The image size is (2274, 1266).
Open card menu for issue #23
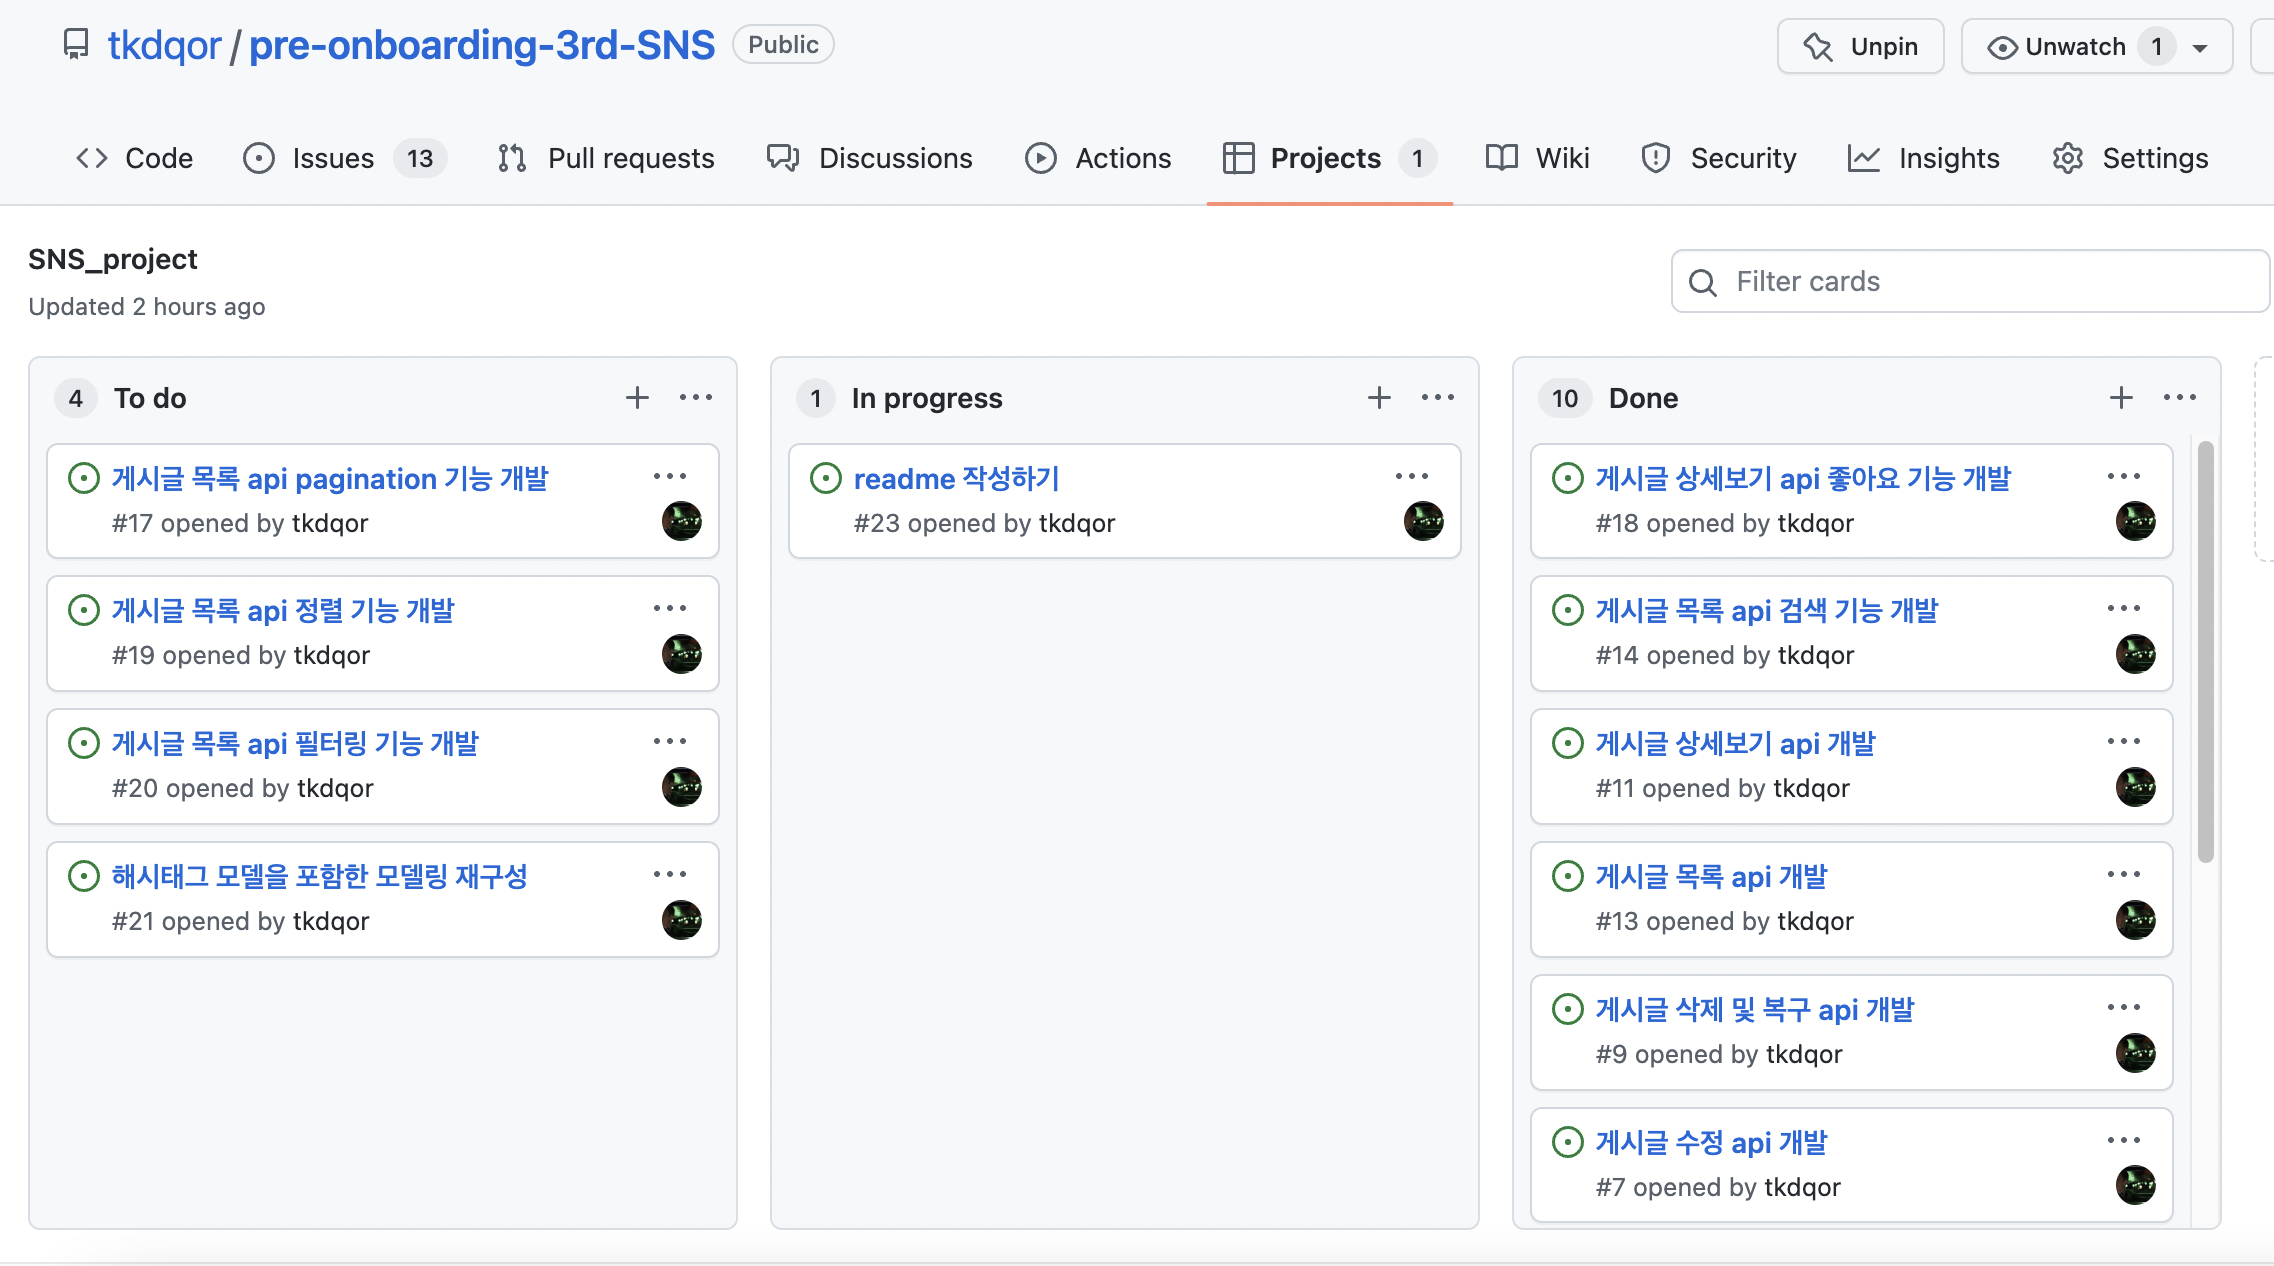(1412, 476)
